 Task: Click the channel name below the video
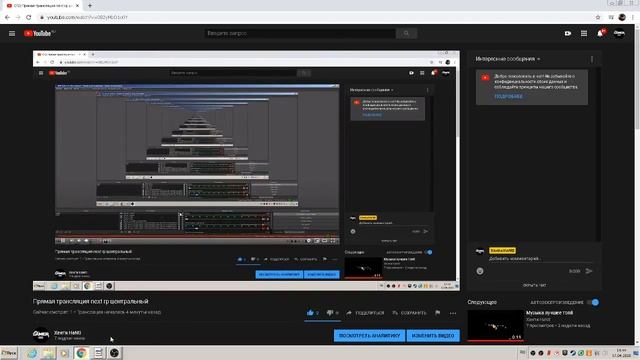point(67,333)
